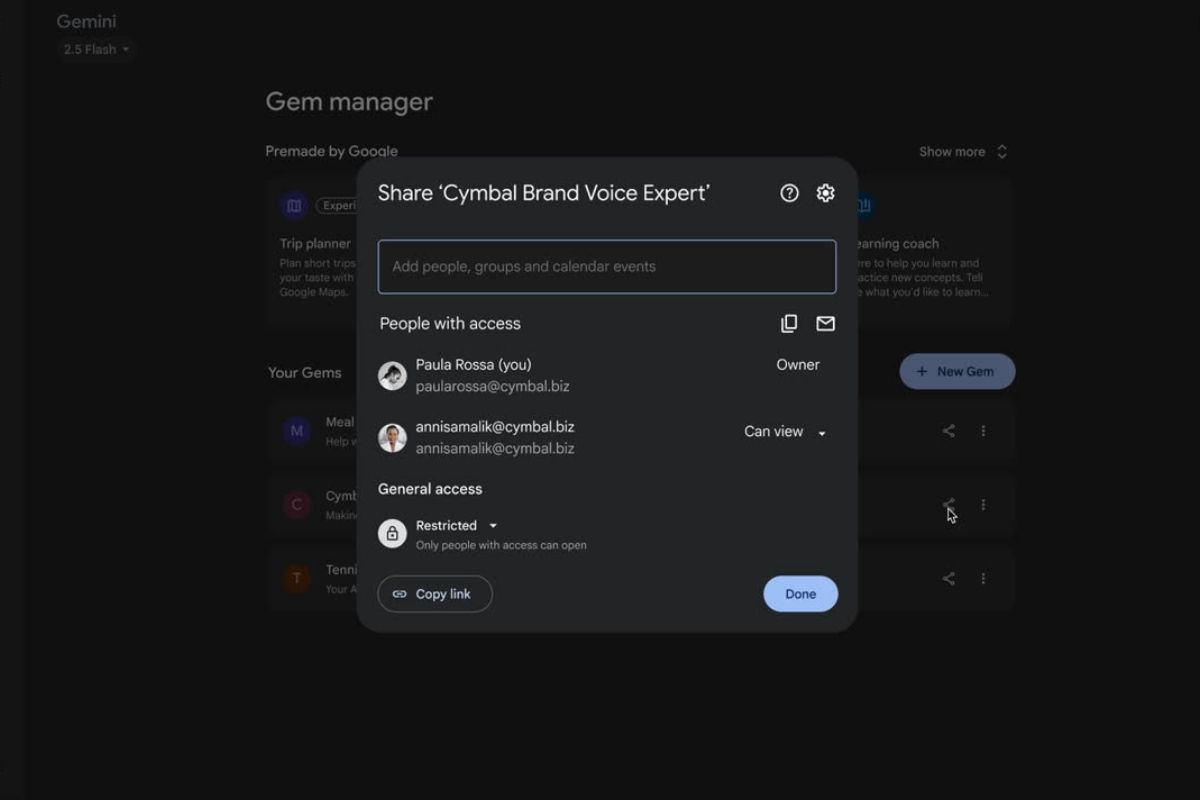This screenshot has height=800, width=1200.
Task: Click the annisamalik@cymbal.biz profile avatar
Action: coord(392,438)
